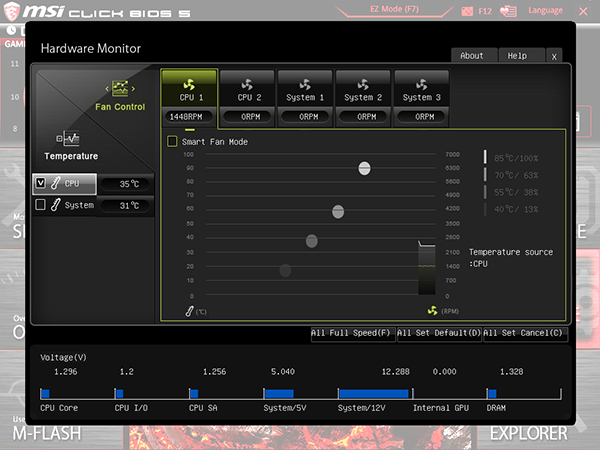Viewport: 600px width, 450px height.
Task: Click the 0RPM readout under System 3
Action: (421, 117)
